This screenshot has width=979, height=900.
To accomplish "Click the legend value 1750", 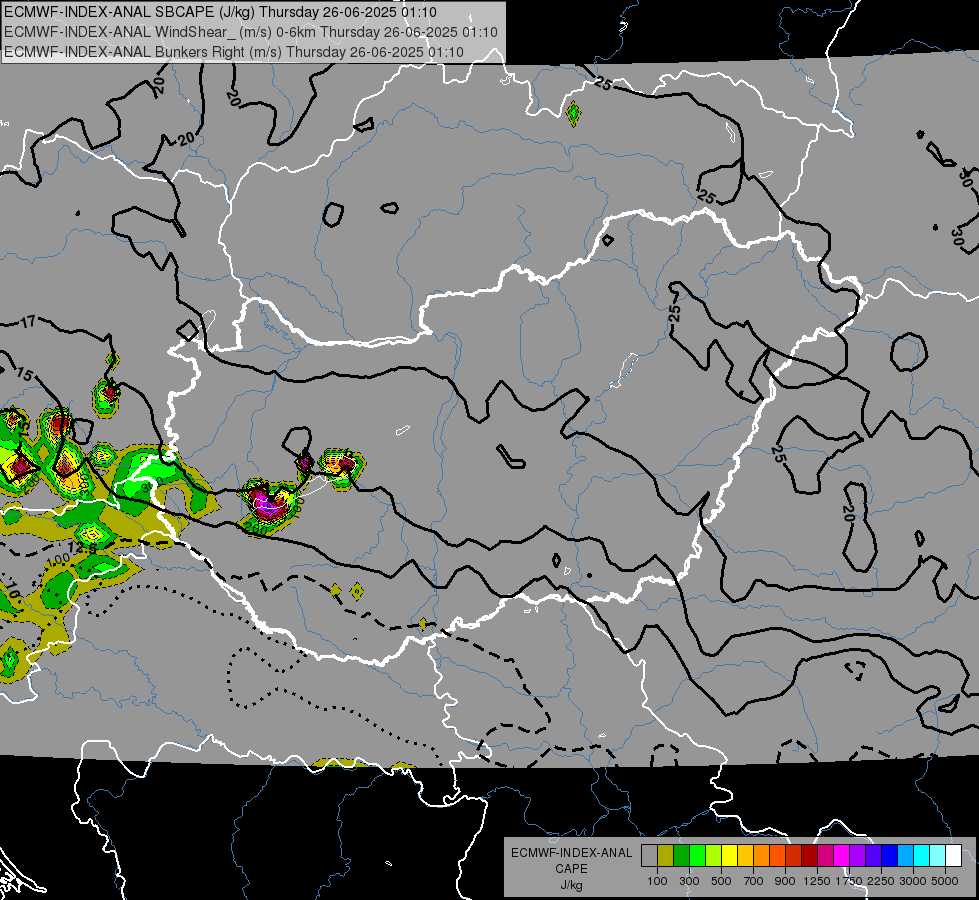I will click(849, 881).
